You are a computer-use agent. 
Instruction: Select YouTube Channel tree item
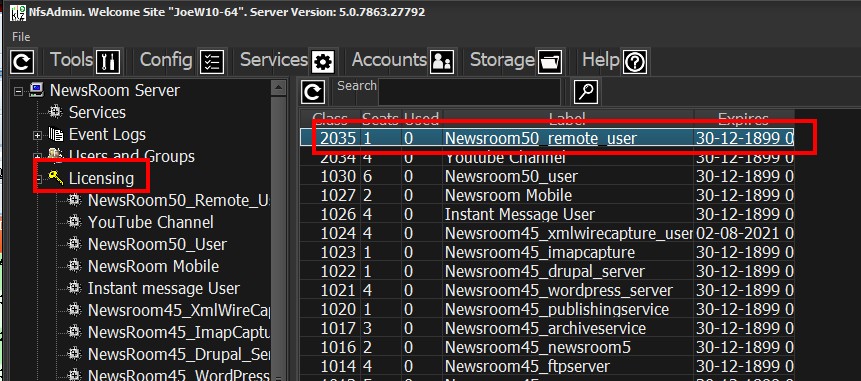pos(150,222)
